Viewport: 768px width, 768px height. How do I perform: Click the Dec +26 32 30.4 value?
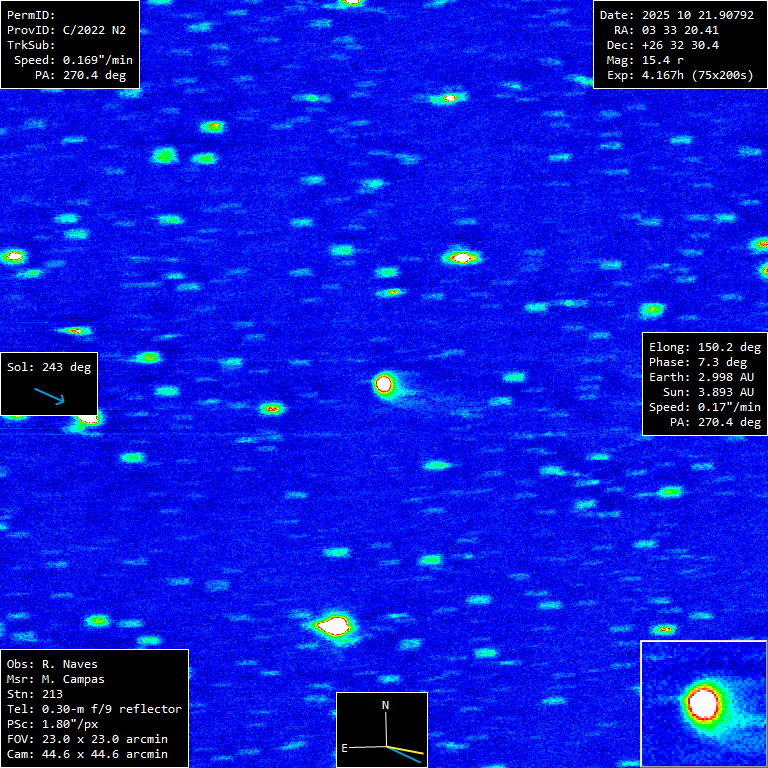pyautogui.click(x=680, y=45)
